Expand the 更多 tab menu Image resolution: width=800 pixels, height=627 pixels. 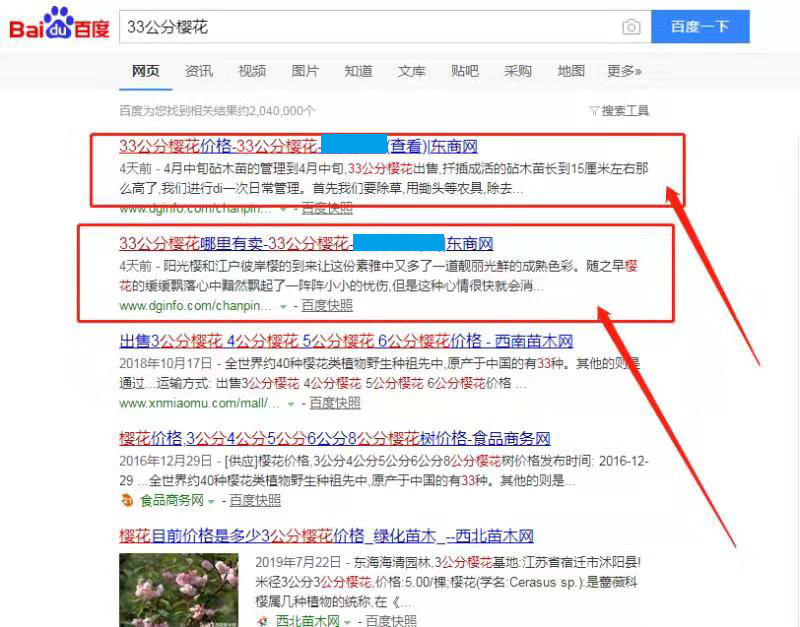coord(624,71)
